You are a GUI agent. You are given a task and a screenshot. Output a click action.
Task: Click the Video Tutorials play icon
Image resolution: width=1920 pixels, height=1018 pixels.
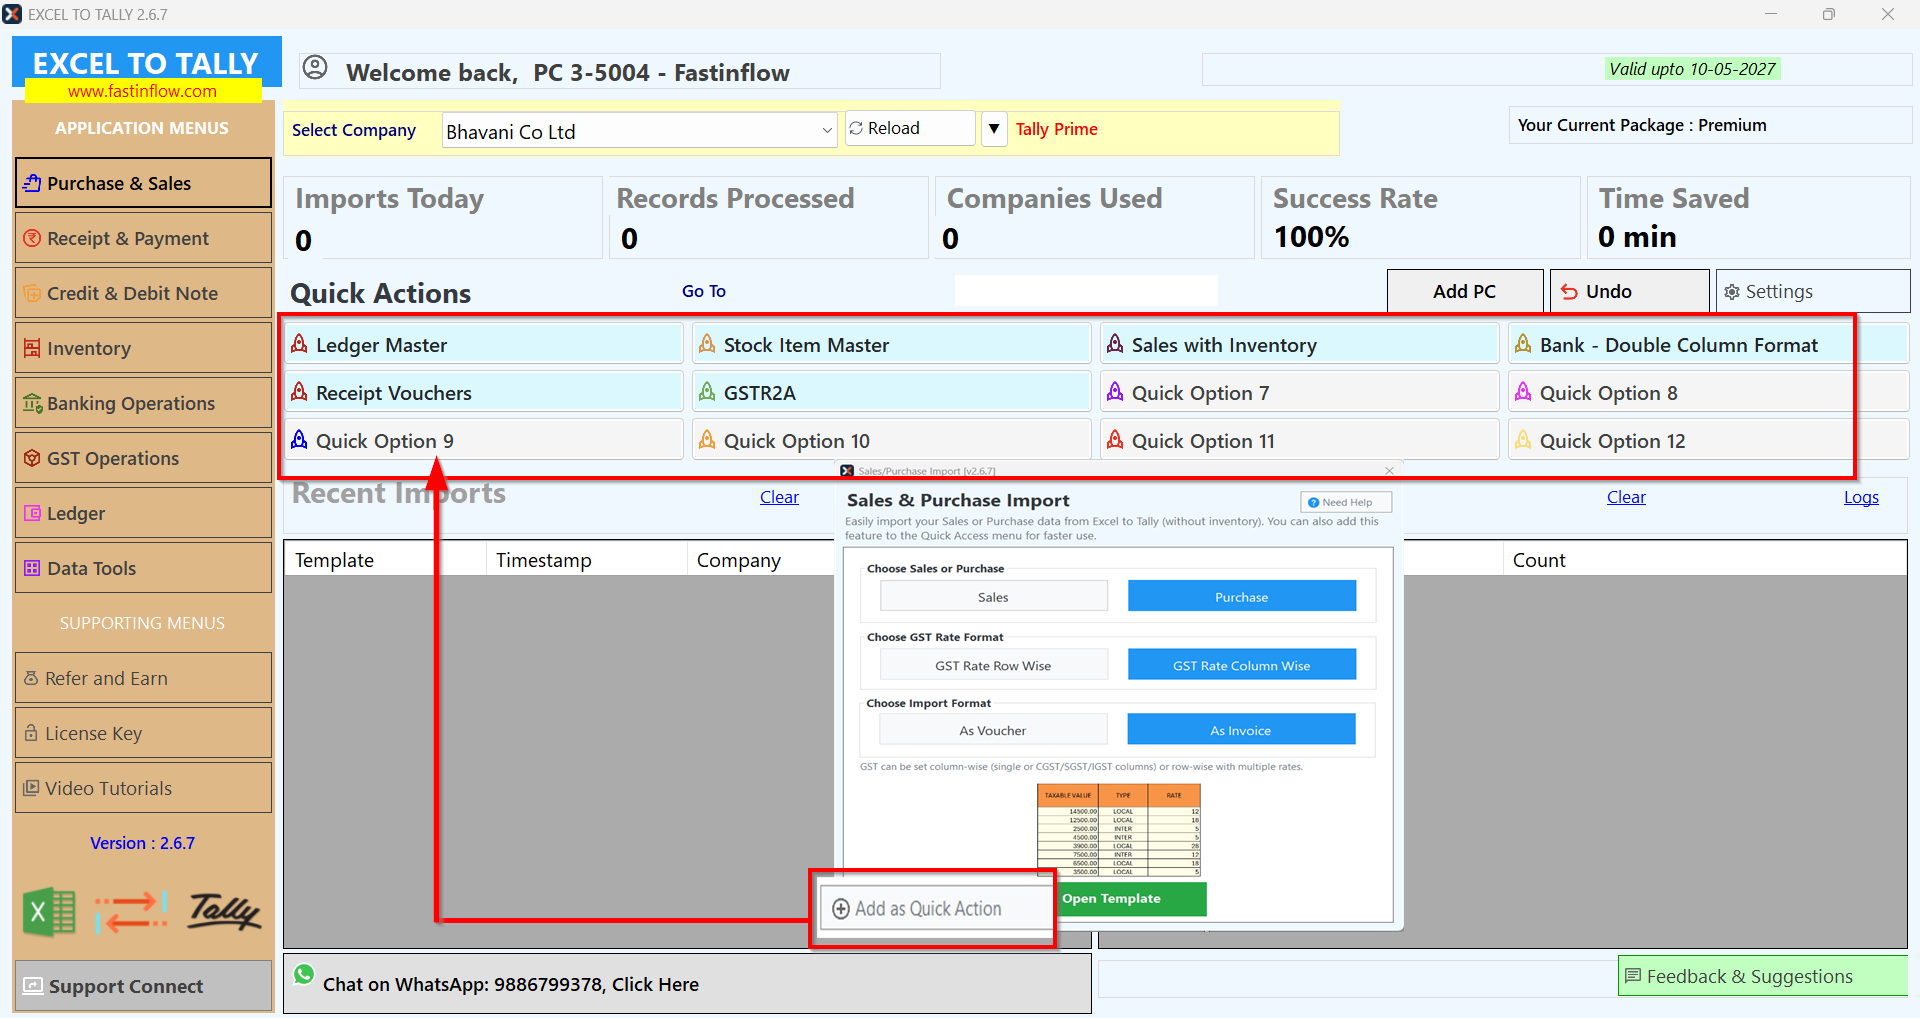point(31,788)
